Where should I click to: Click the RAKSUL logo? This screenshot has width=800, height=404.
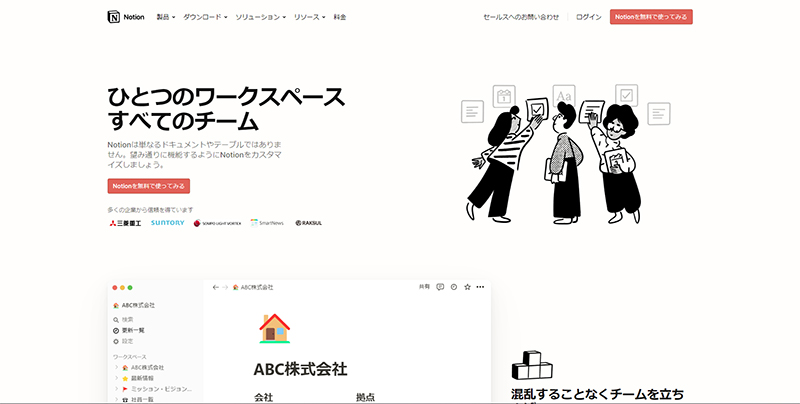(309, 223)
